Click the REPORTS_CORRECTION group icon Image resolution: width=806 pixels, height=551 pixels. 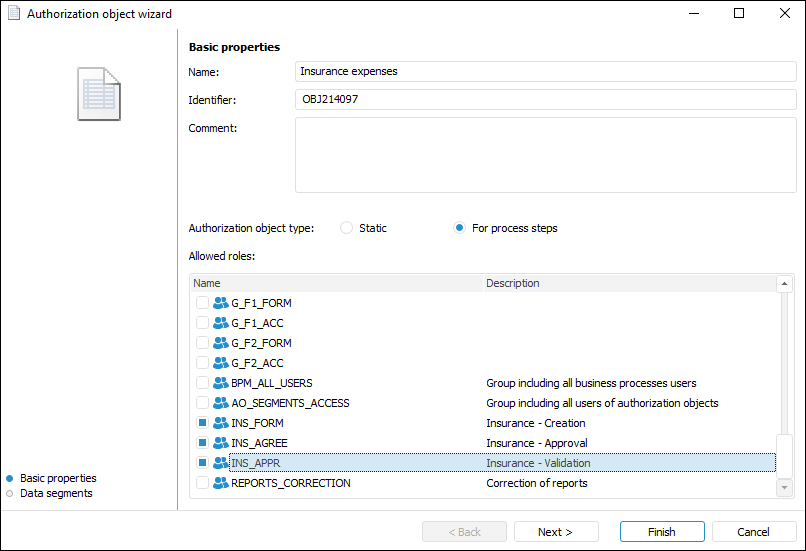221,483
